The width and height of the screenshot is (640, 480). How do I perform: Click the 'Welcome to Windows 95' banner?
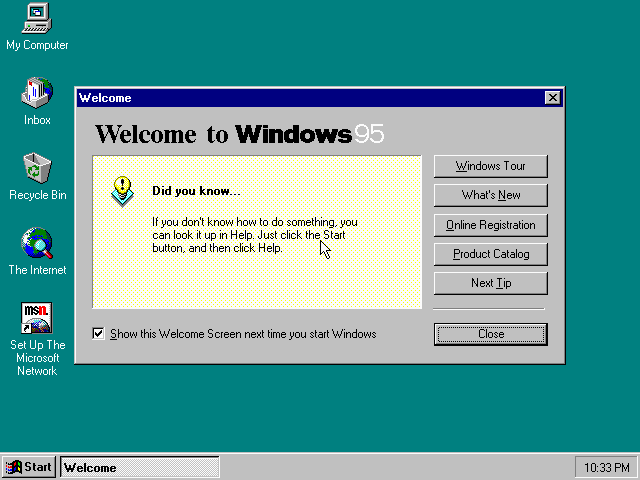[x=239, y=134]
